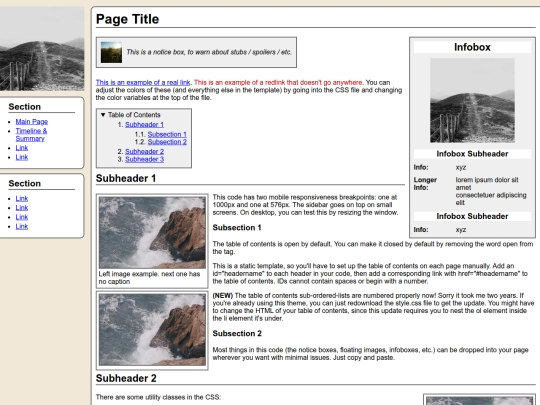Jump to Subheader 1 in contents
Viewport: 540px width, 405px height.
(x=144, y=125)
